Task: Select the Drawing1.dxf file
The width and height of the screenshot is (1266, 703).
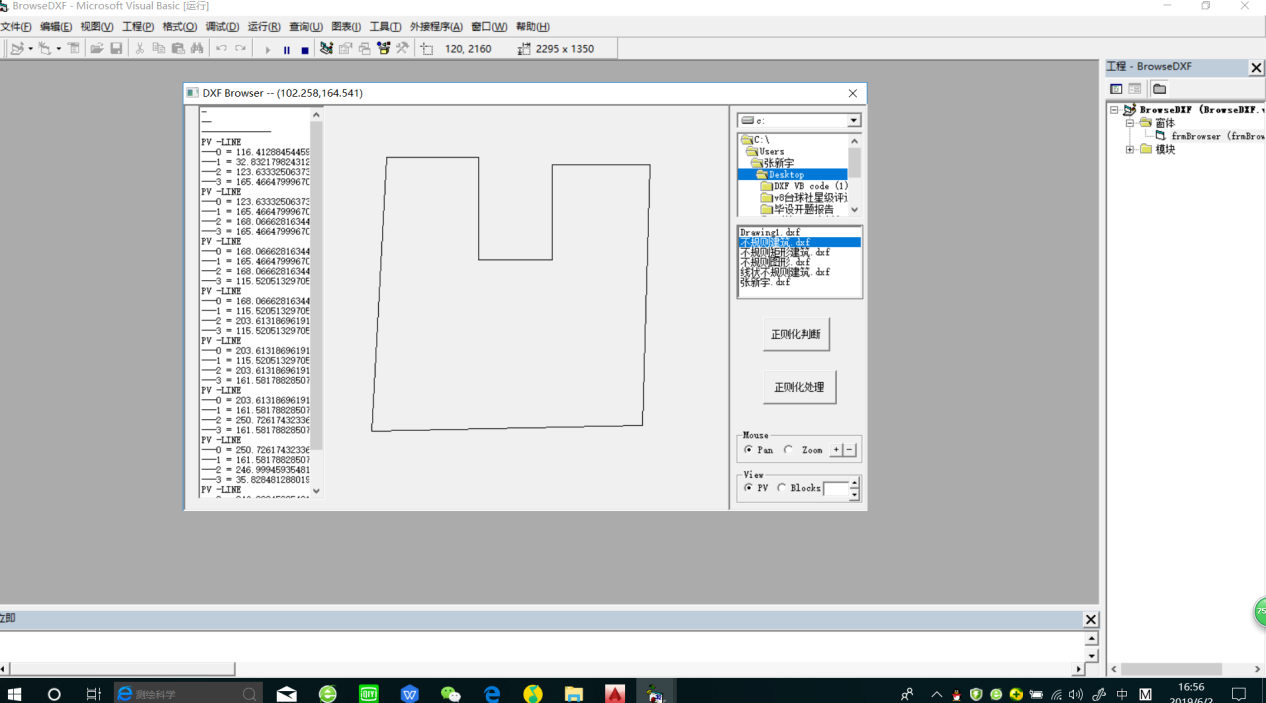Action: pyautogui.click(x=770, y=232)
